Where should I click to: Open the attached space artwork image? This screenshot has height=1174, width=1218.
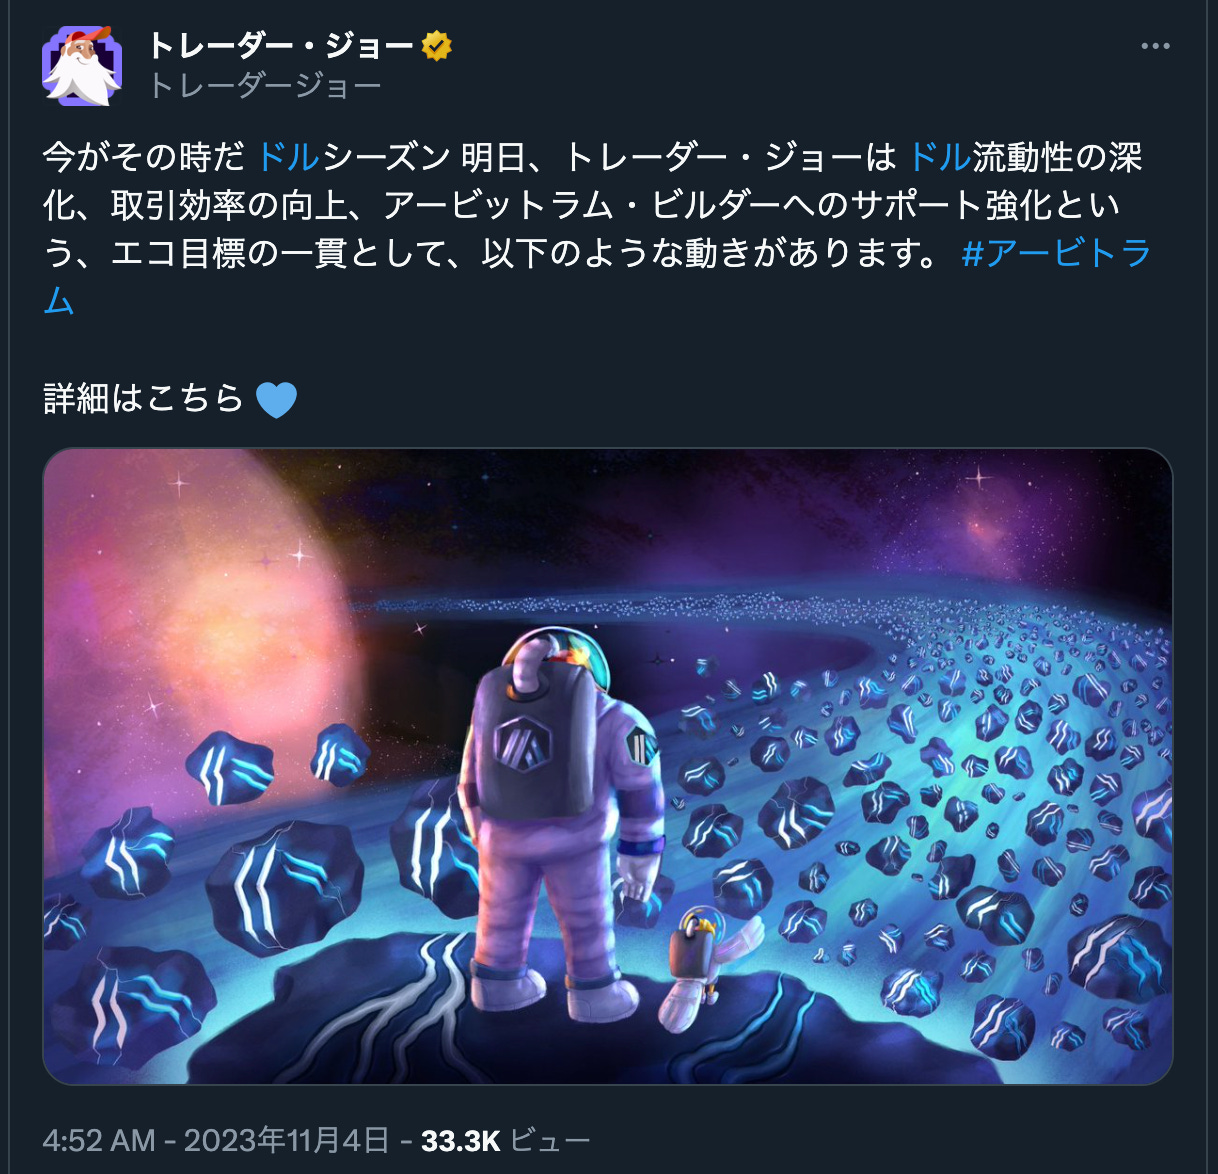[x=608, y=766]
